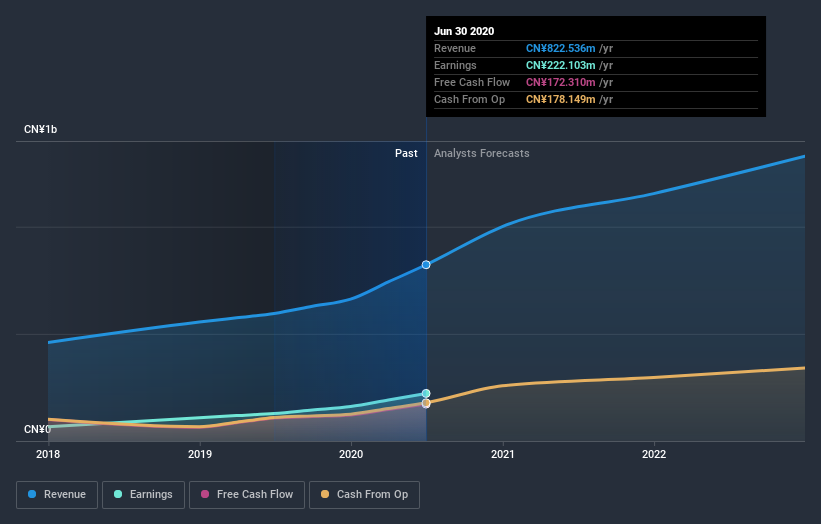This screenshot has width=821, height=524.
Task: Click the Revenue data point on Jun 30 2020
Action: 426,265
